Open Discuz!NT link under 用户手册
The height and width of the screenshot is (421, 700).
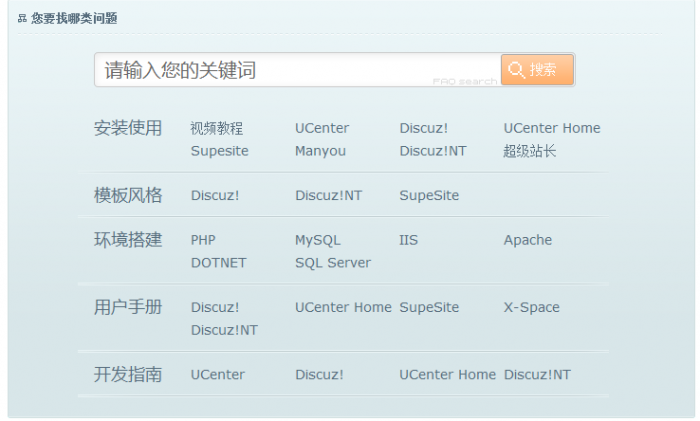click(x=224, y=330)
